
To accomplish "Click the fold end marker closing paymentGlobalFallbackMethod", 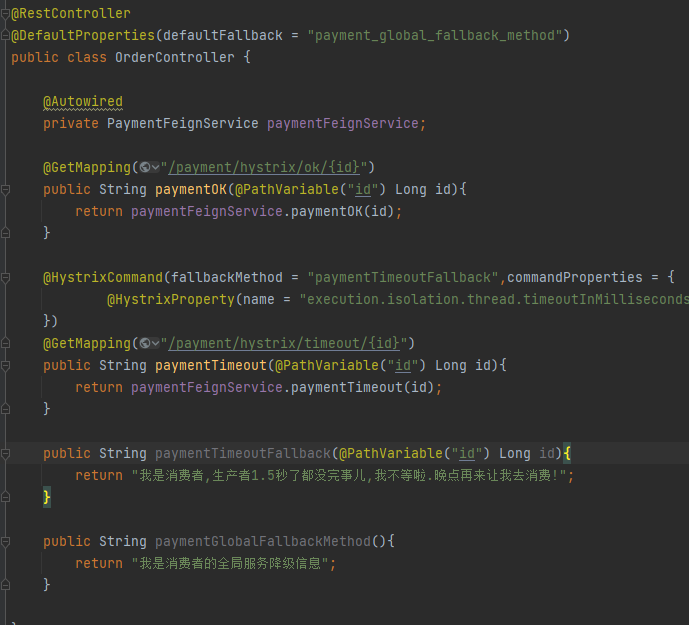I will point(5,585).
